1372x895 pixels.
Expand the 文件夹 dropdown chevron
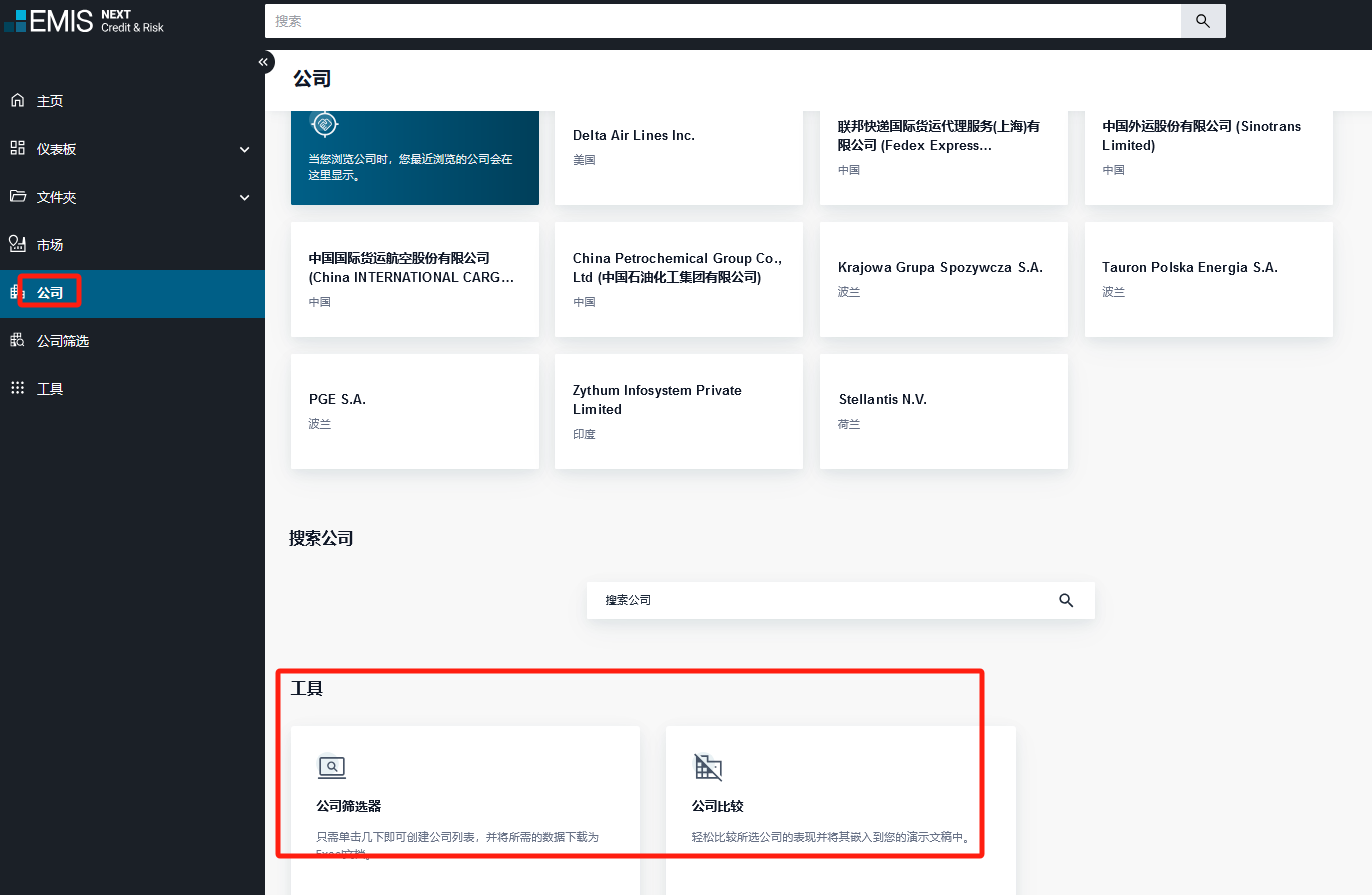click(245, 197)
